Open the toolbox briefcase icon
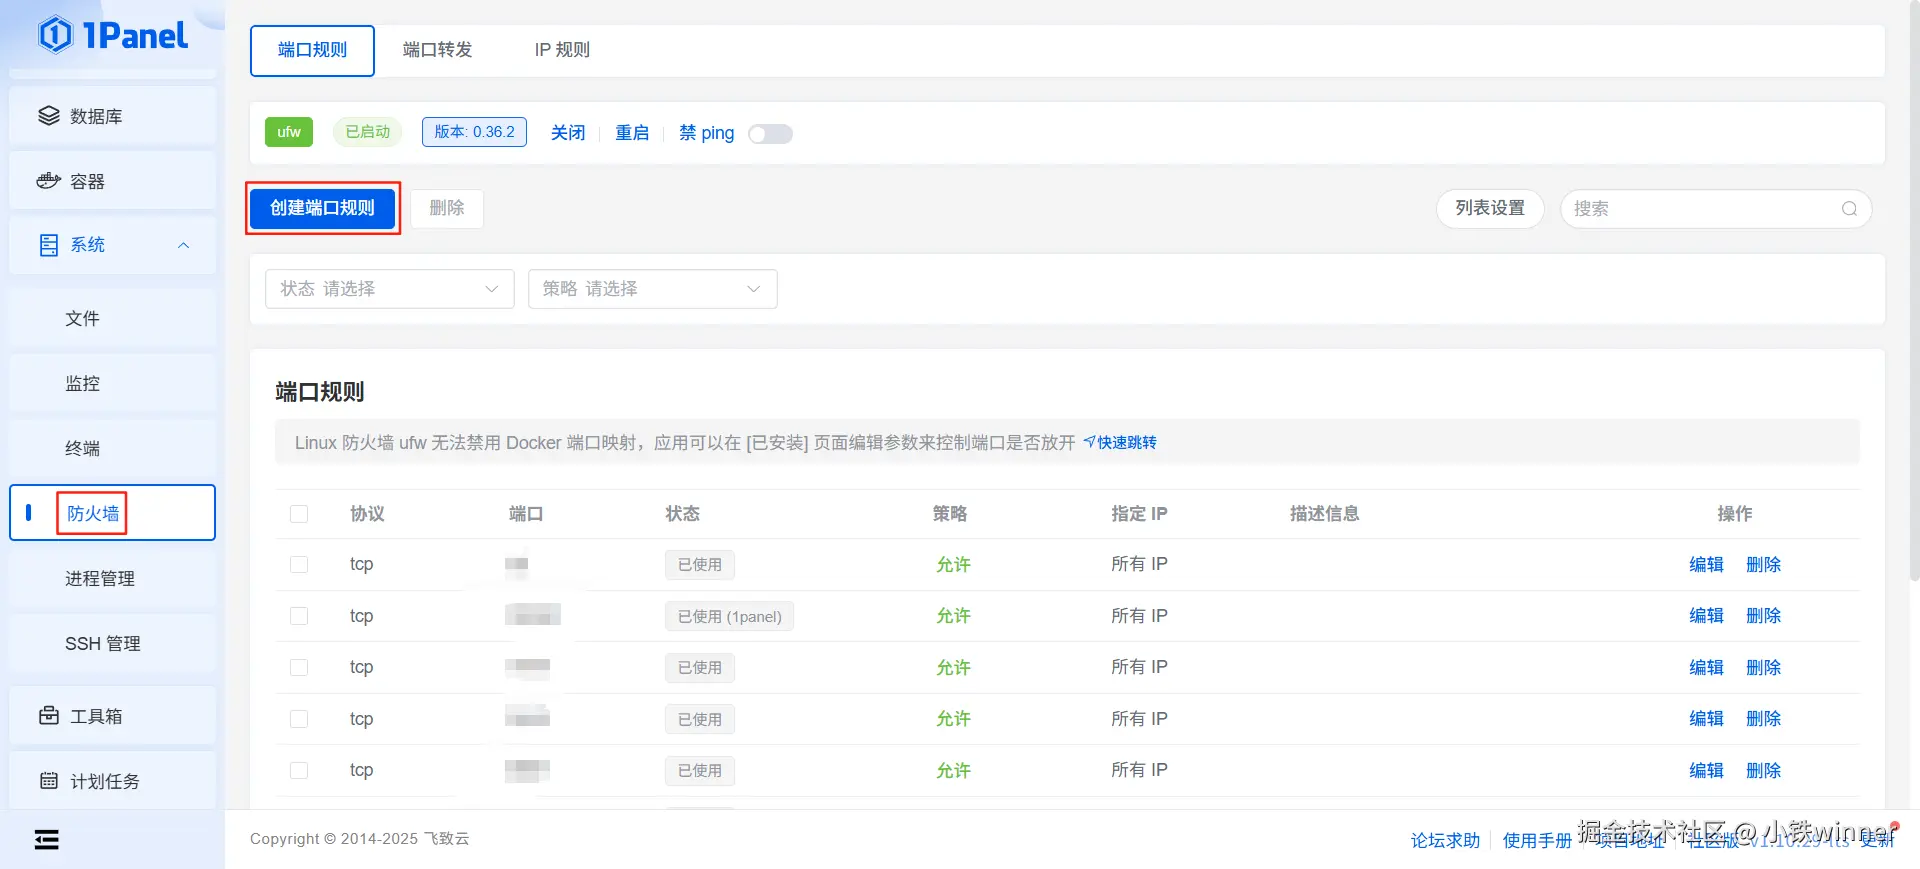This screenshot has height=869, width=1920. tap(49, 716)
